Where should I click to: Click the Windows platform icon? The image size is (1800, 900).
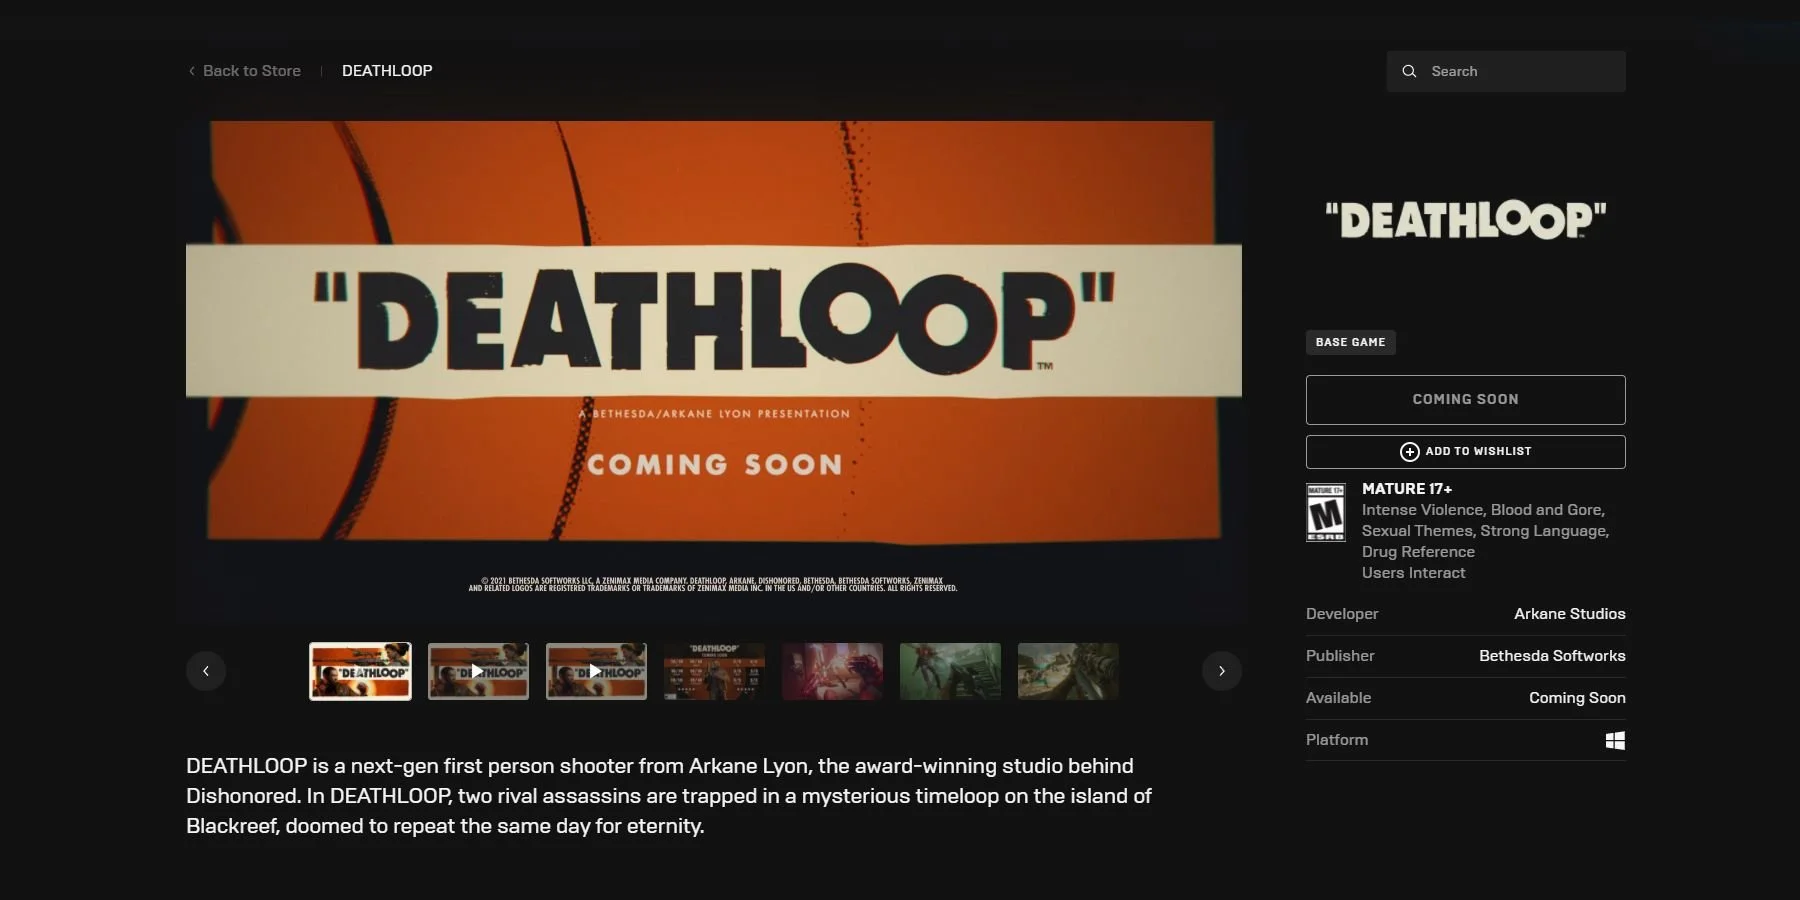point(1615,740)
